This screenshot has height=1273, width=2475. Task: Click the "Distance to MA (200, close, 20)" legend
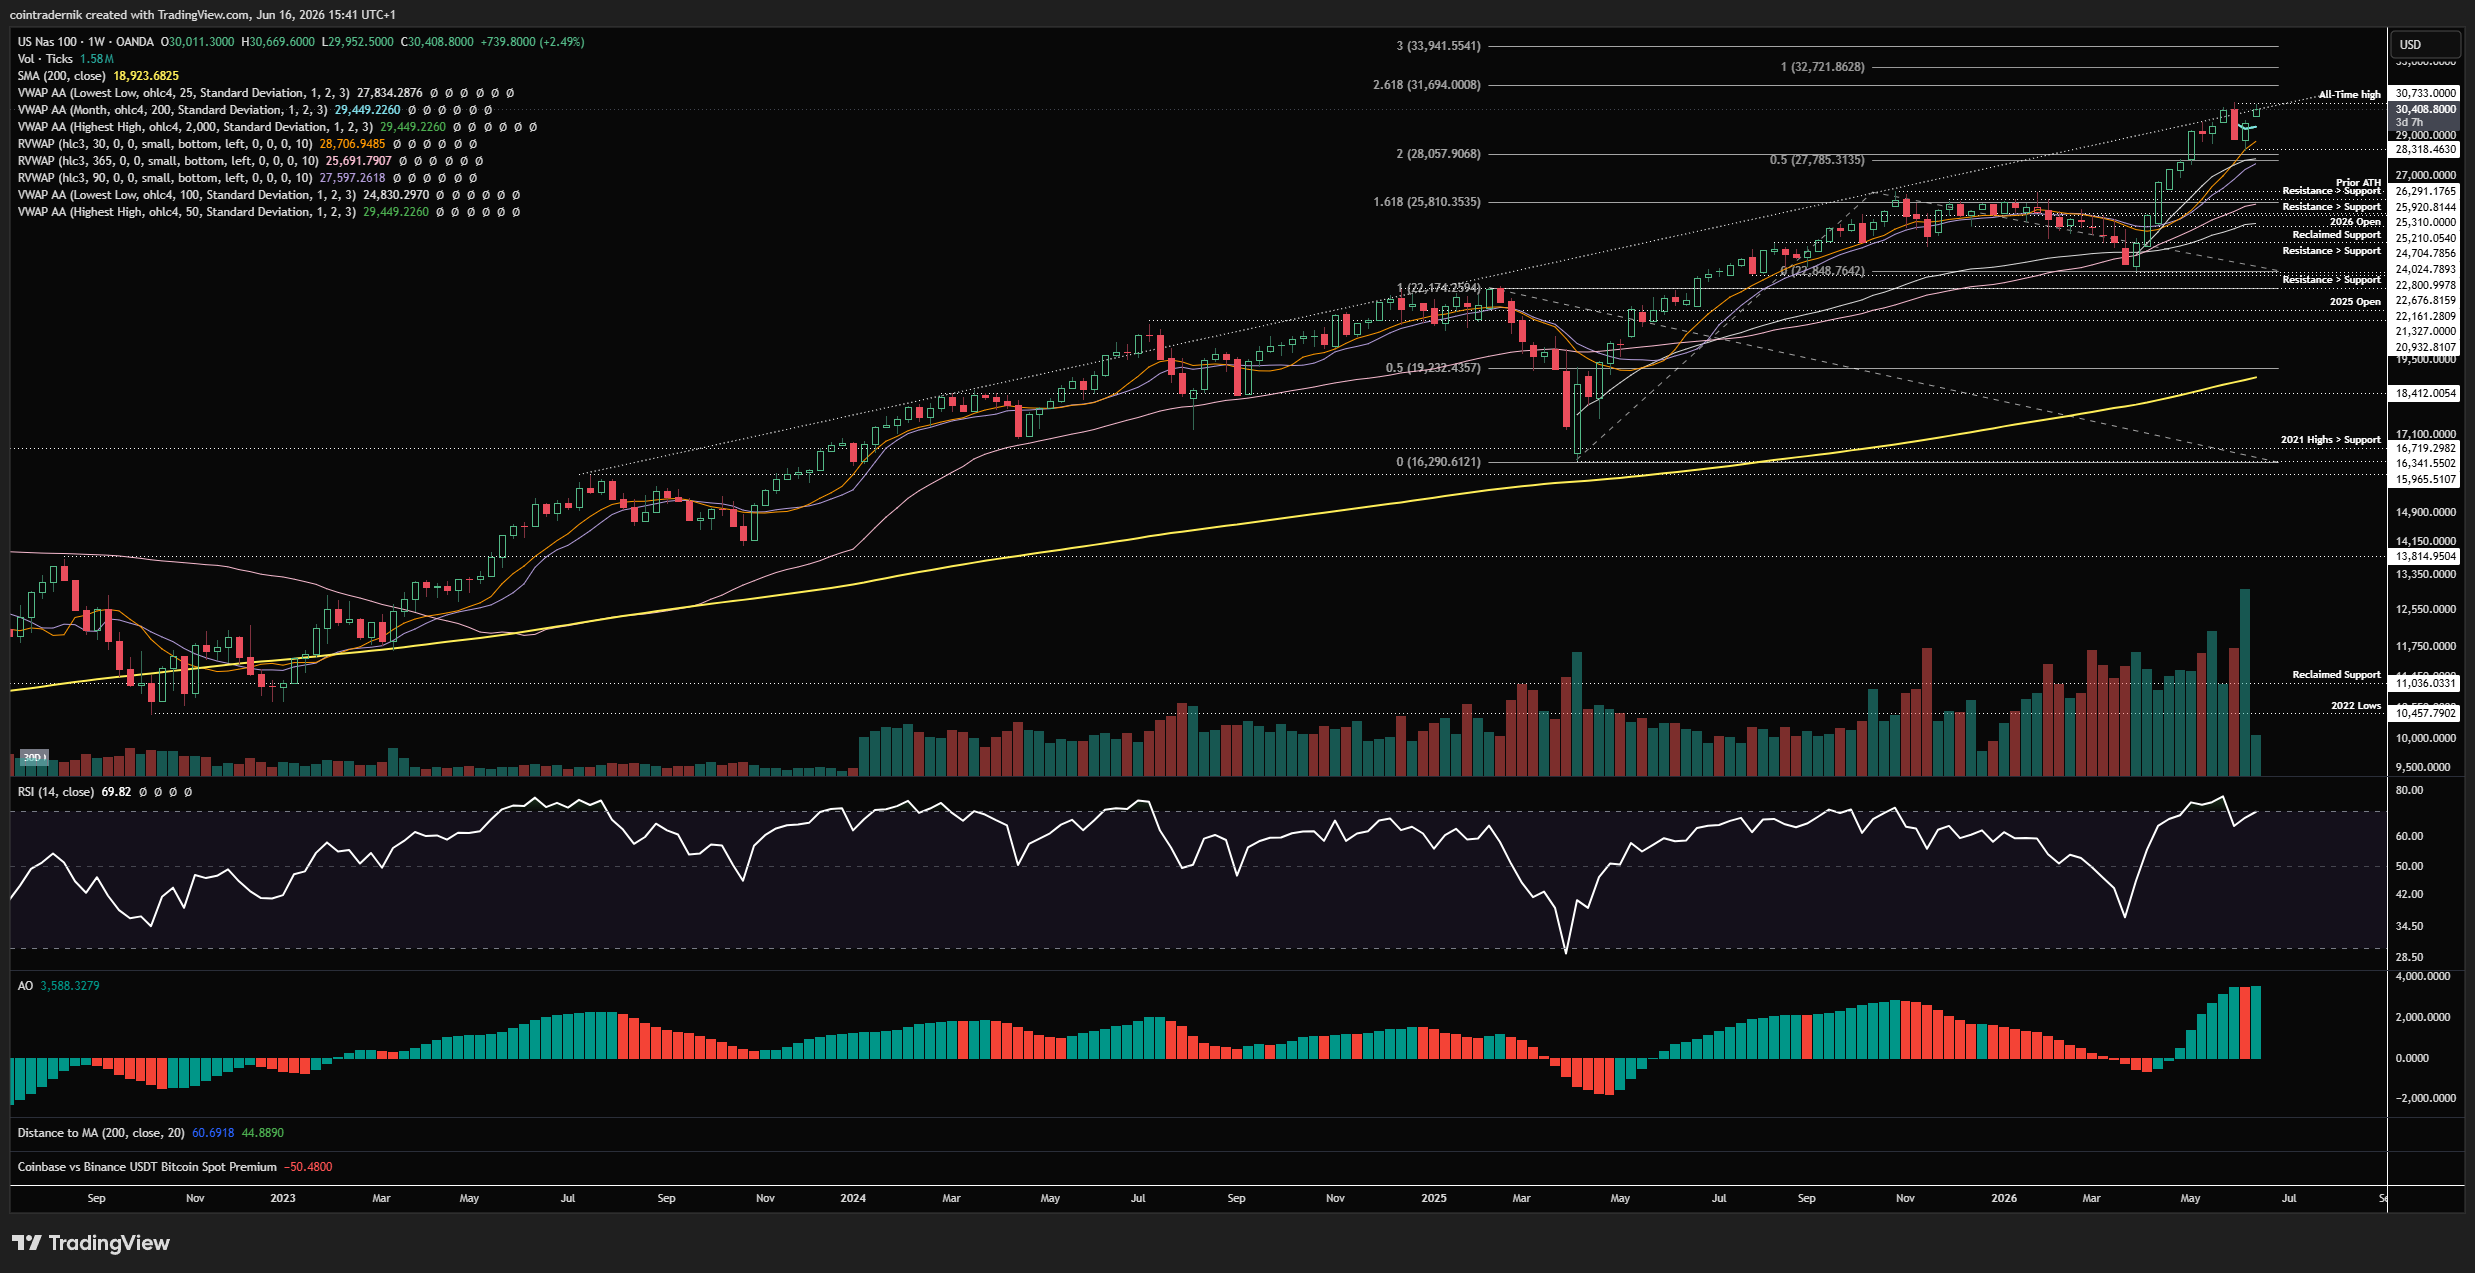tap(101, 1133)
